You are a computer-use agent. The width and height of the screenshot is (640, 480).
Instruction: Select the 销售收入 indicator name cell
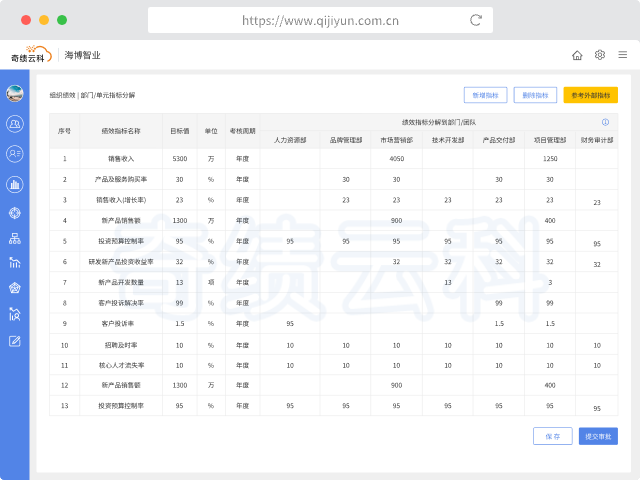[x=121, y=158]
